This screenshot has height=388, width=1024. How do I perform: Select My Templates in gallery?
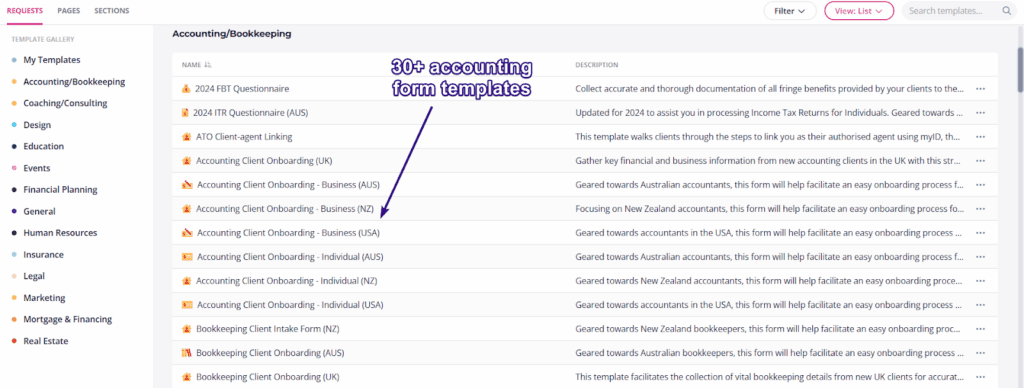[52, 59]
